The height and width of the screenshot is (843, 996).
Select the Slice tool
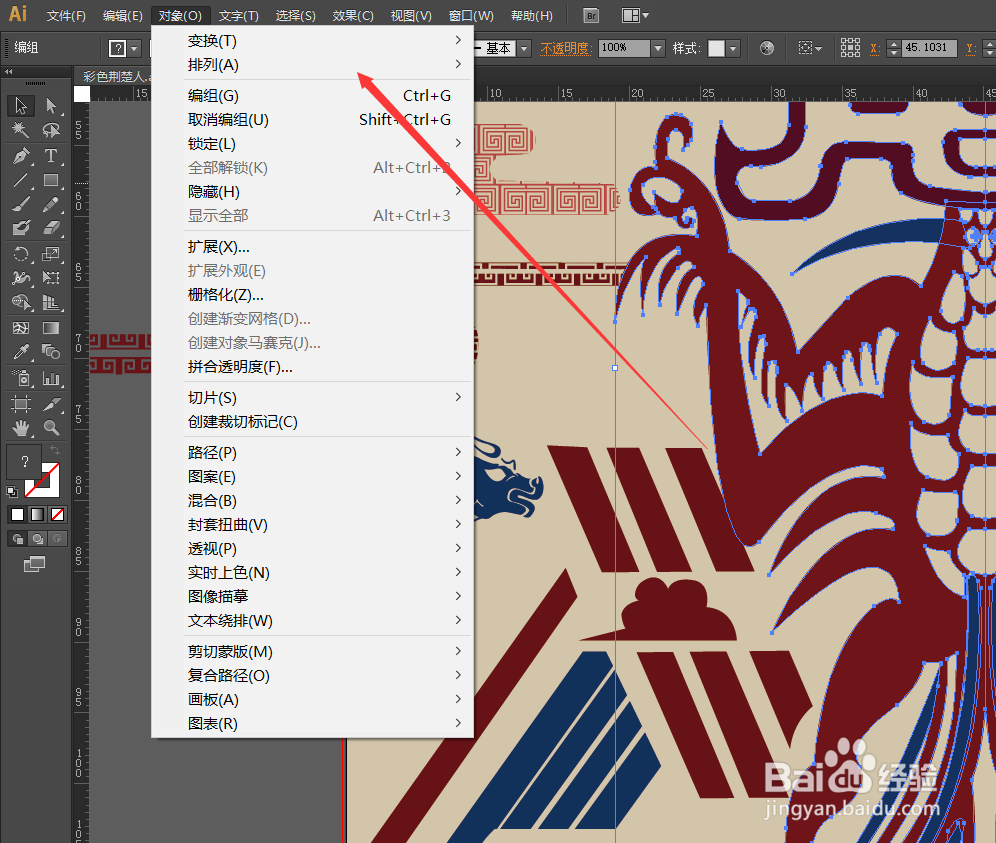[x=51, y=404]
